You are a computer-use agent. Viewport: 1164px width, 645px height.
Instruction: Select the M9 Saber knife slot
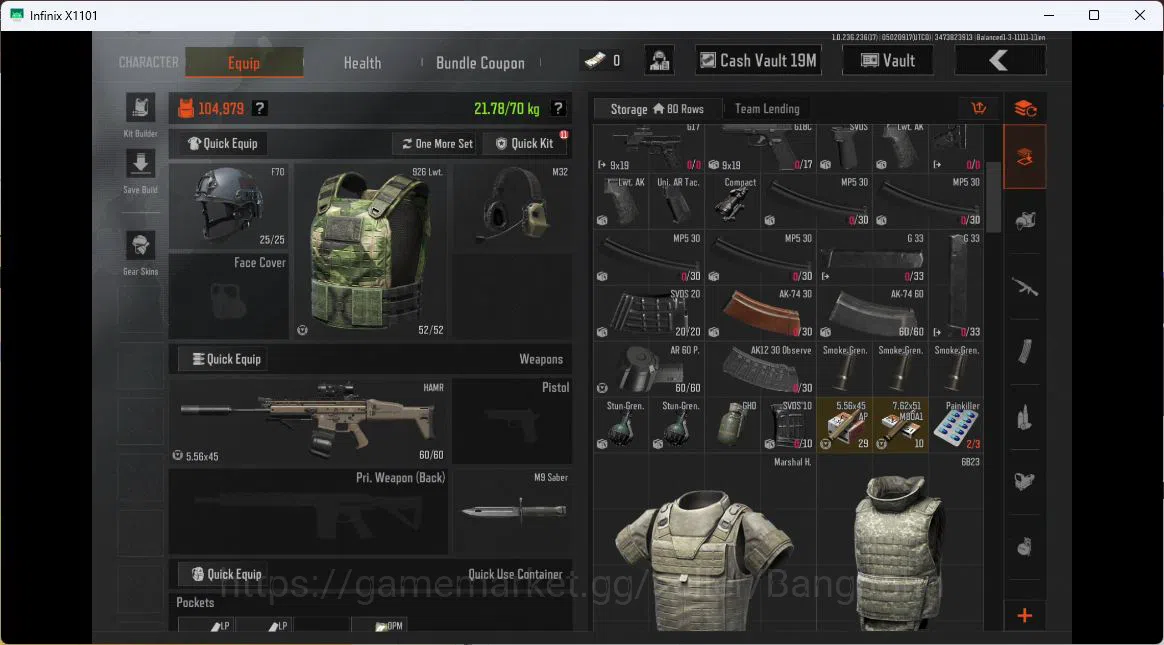pyautogui.click(x=512, y=511)
